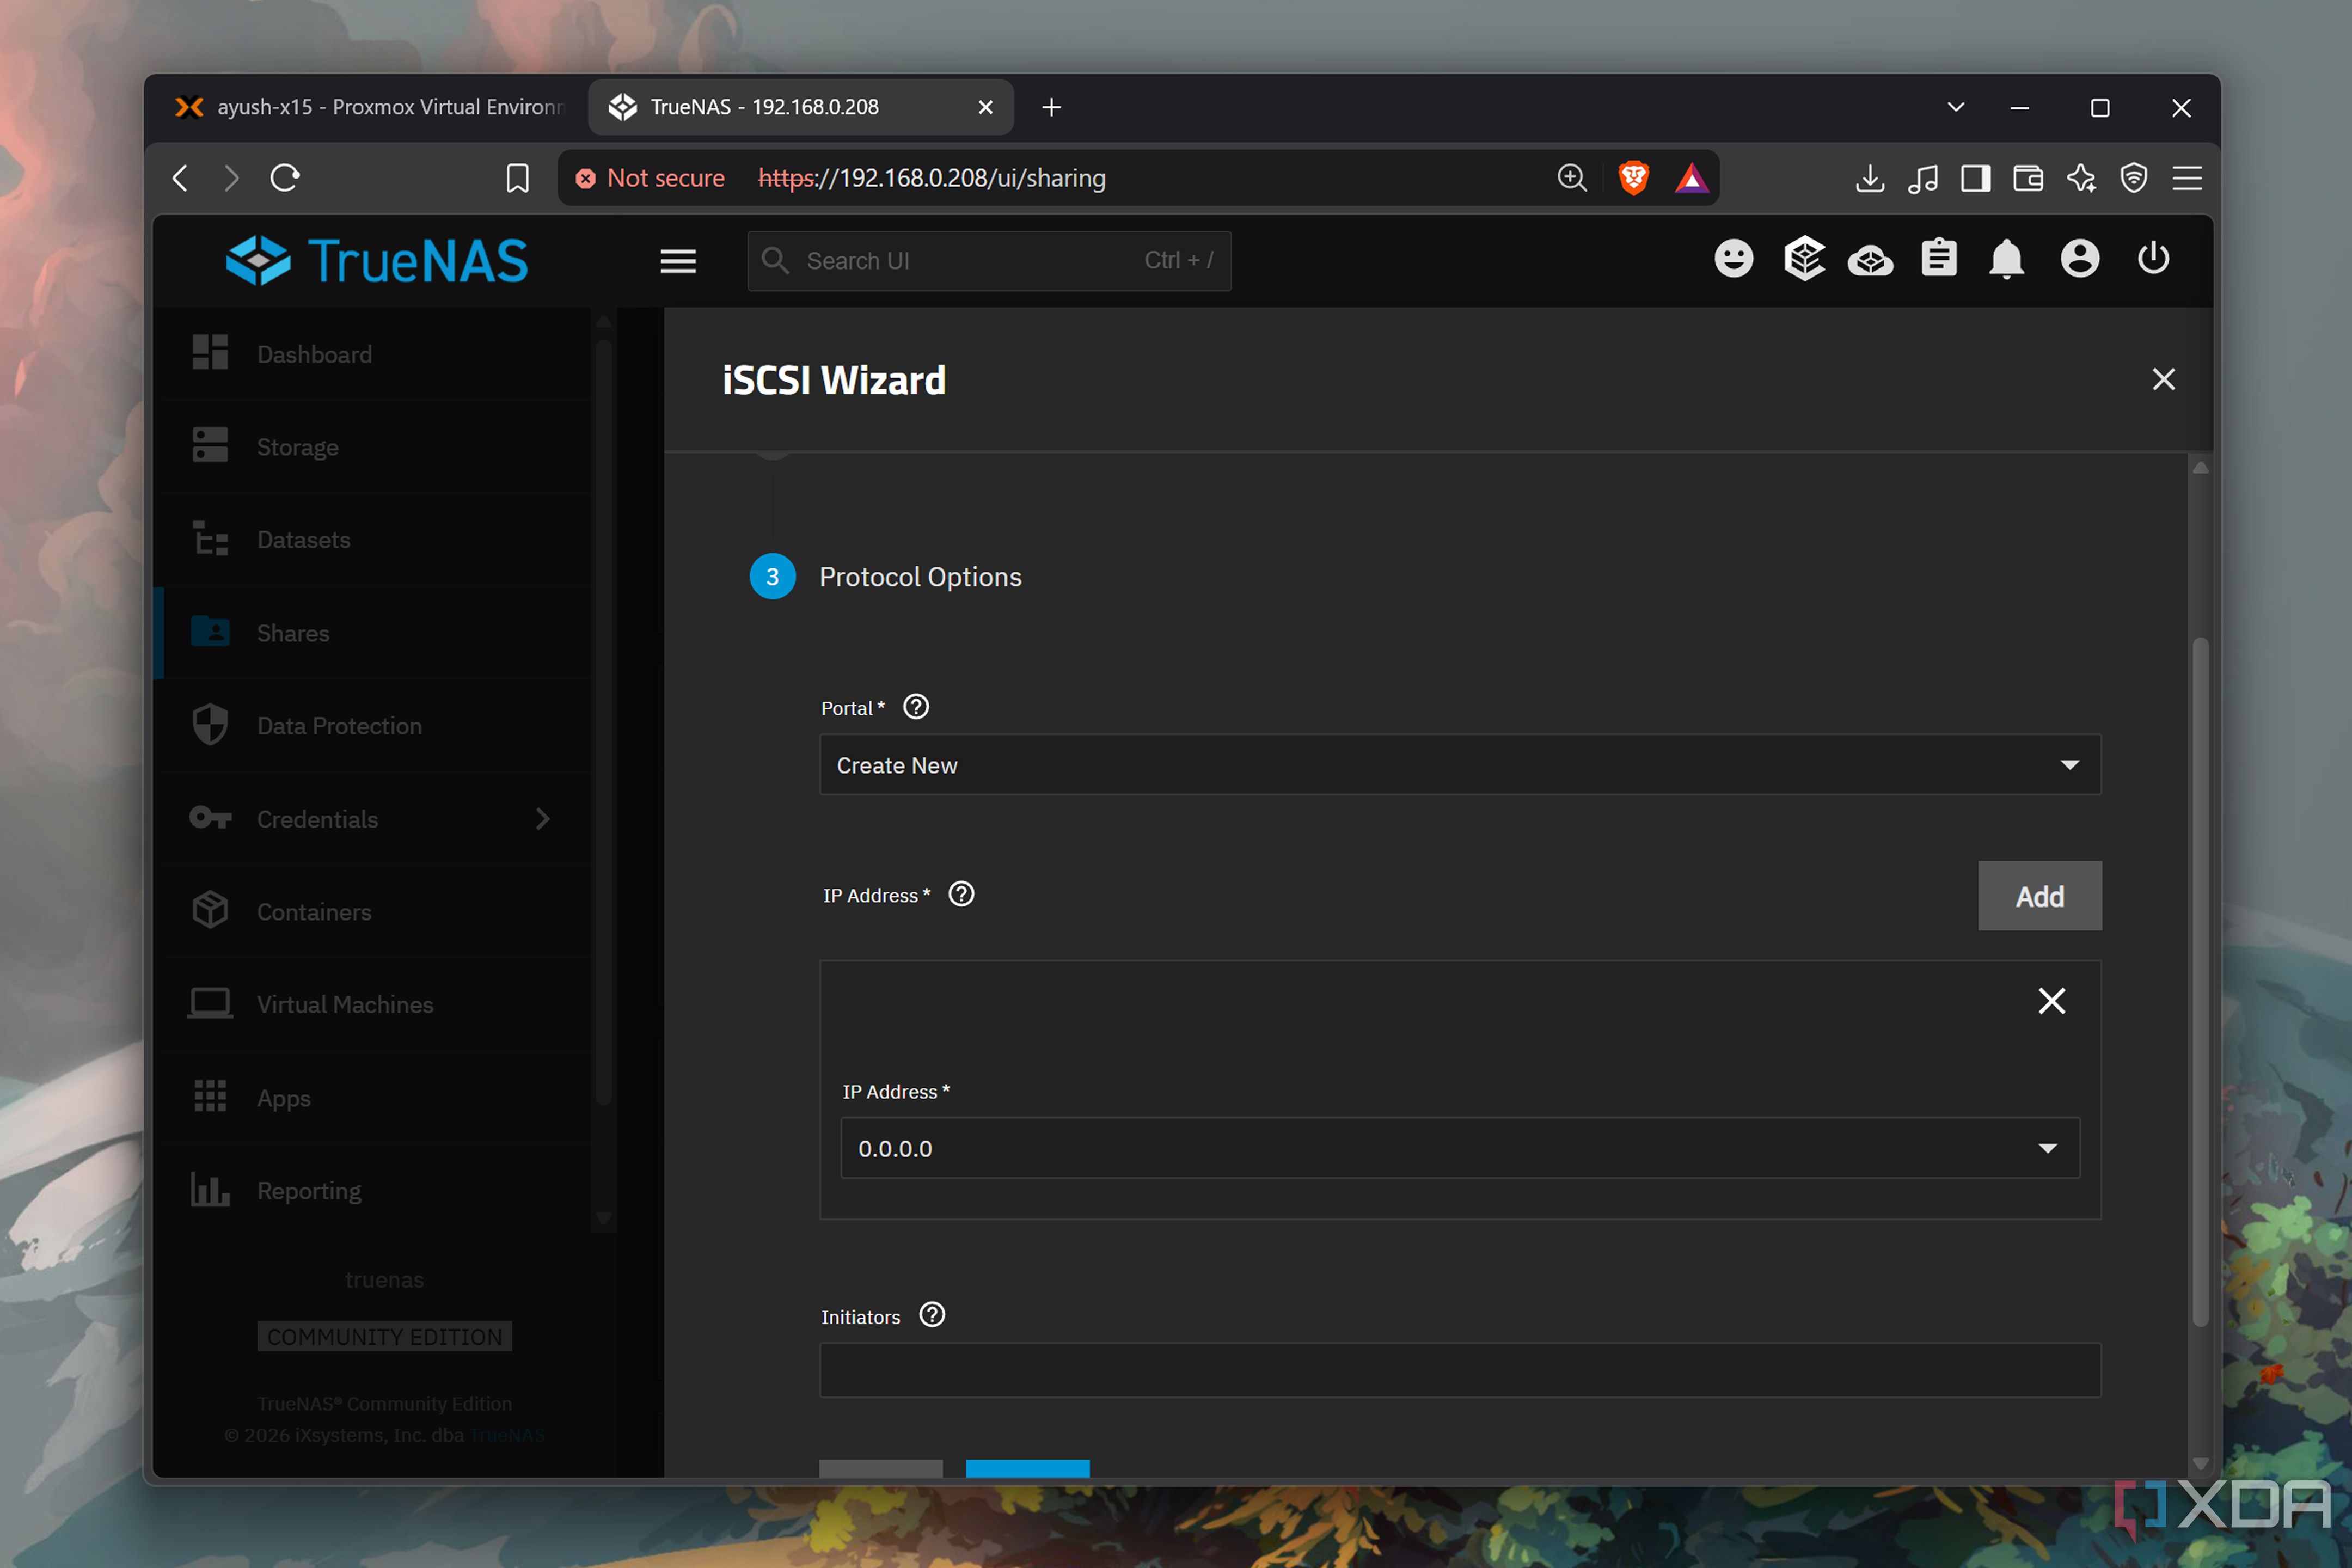Open Datasets in sidebar
The width and height of the screenshot is (2352, 1568).
373,540
